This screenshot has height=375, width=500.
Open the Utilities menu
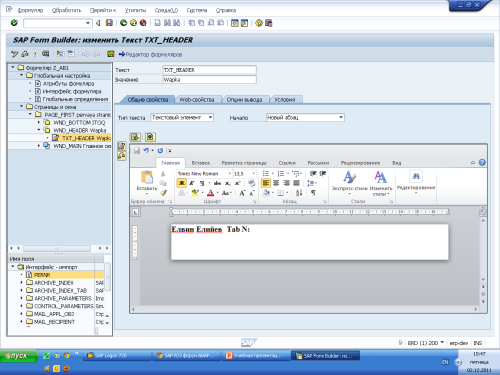point(135,10)
